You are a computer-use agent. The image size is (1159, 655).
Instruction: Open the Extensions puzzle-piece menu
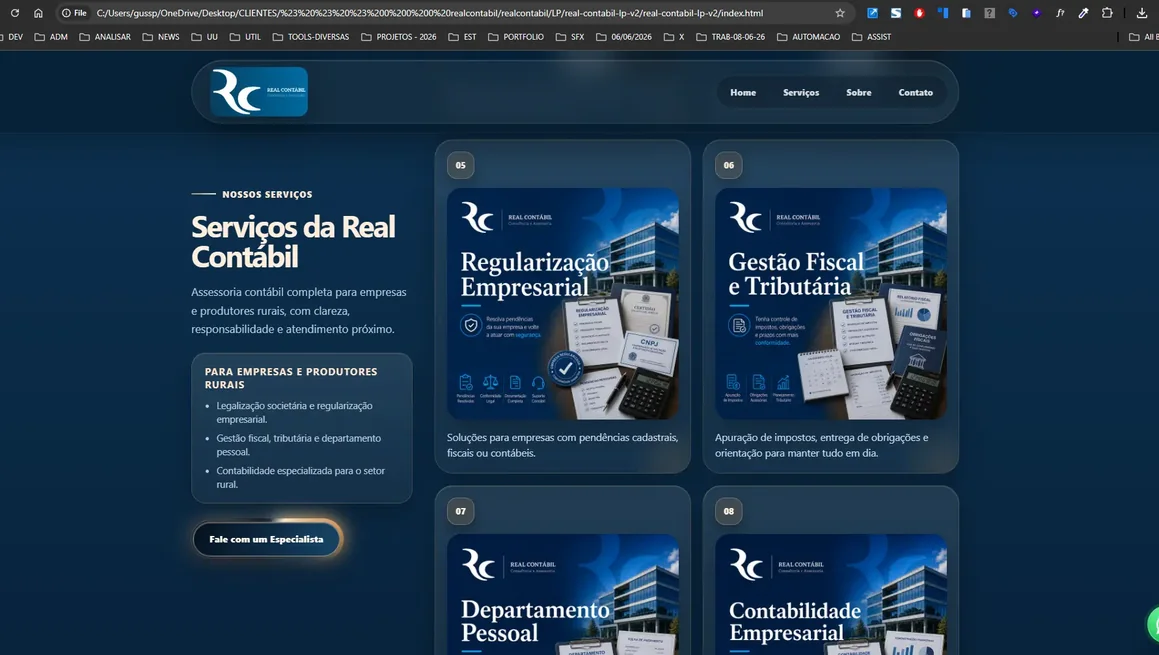pos(1107,13)
